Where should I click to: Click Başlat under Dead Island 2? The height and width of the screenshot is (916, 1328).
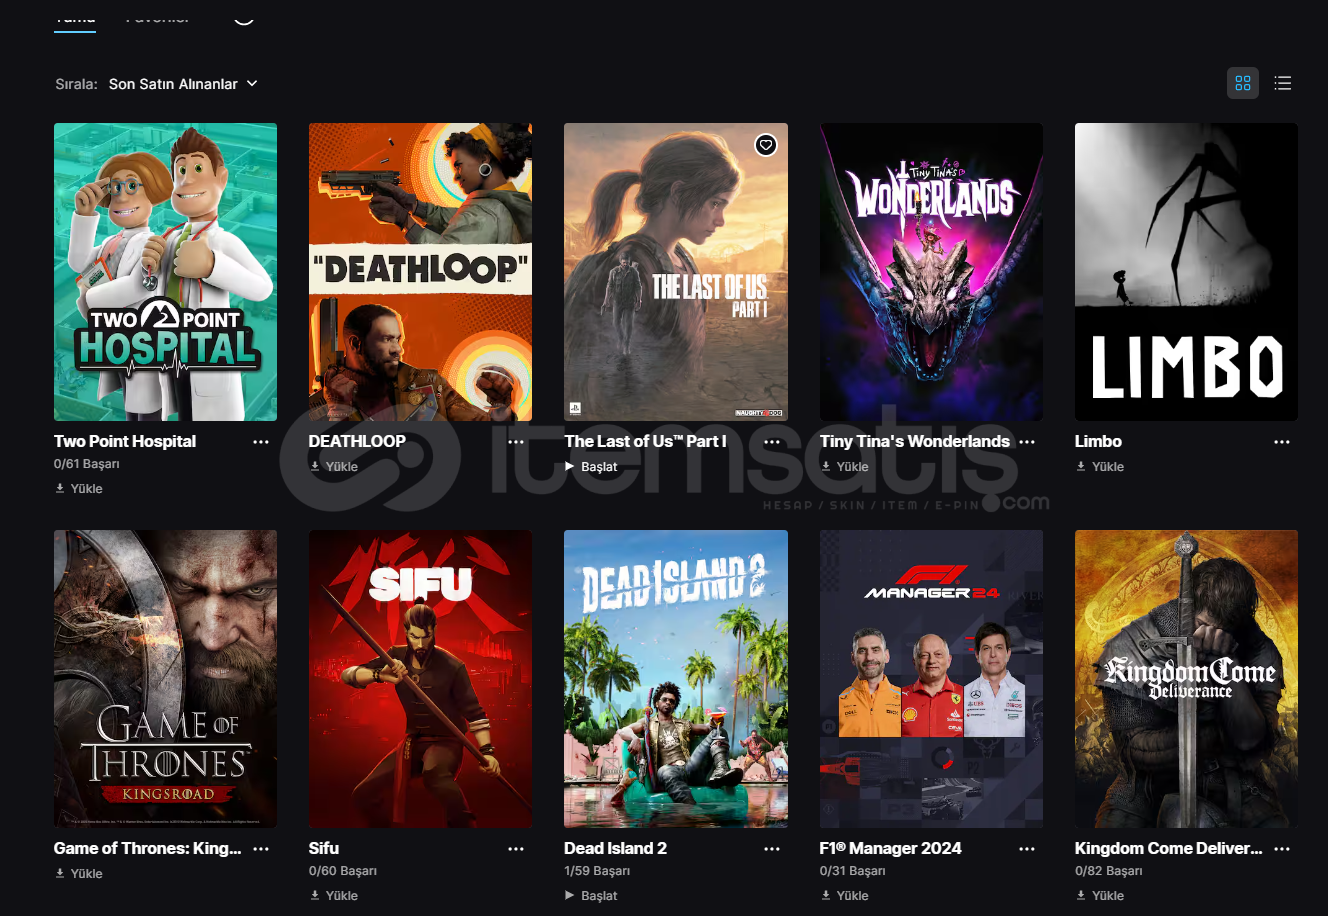[x=591, y=895]
